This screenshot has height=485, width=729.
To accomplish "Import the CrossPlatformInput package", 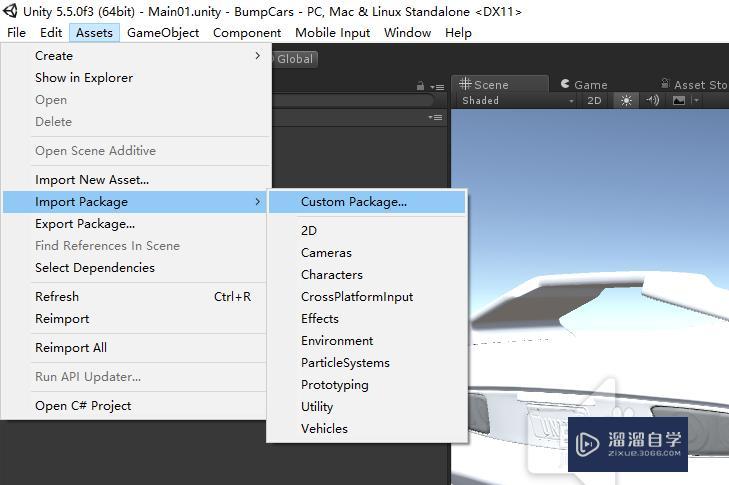I will 367,297.
